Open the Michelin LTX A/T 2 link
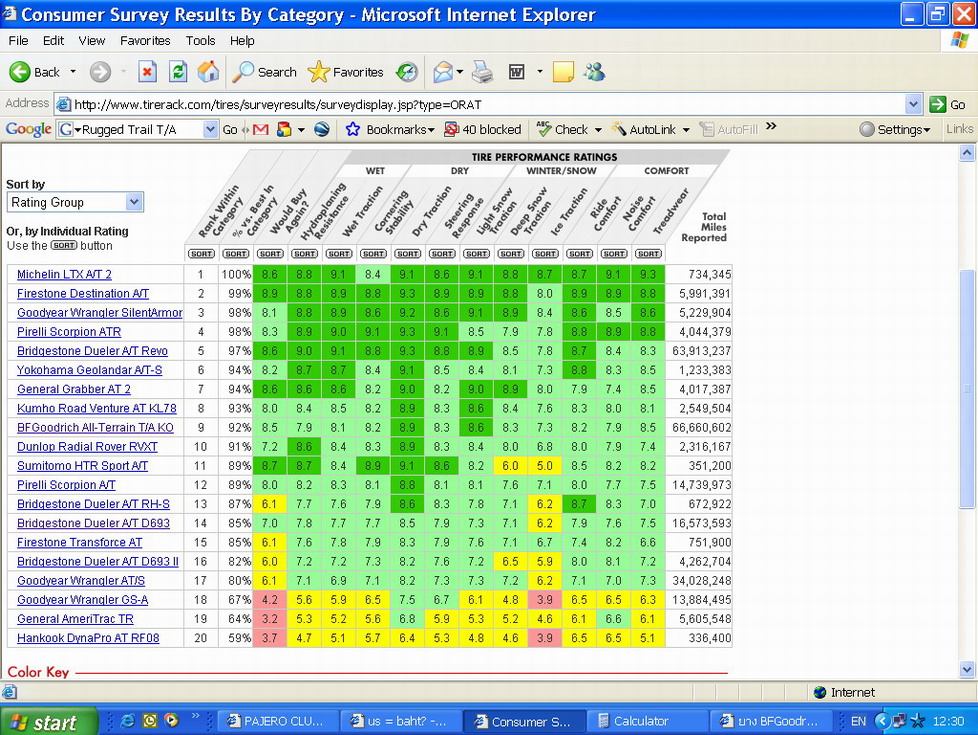The image size is (978, 735). 64,274
